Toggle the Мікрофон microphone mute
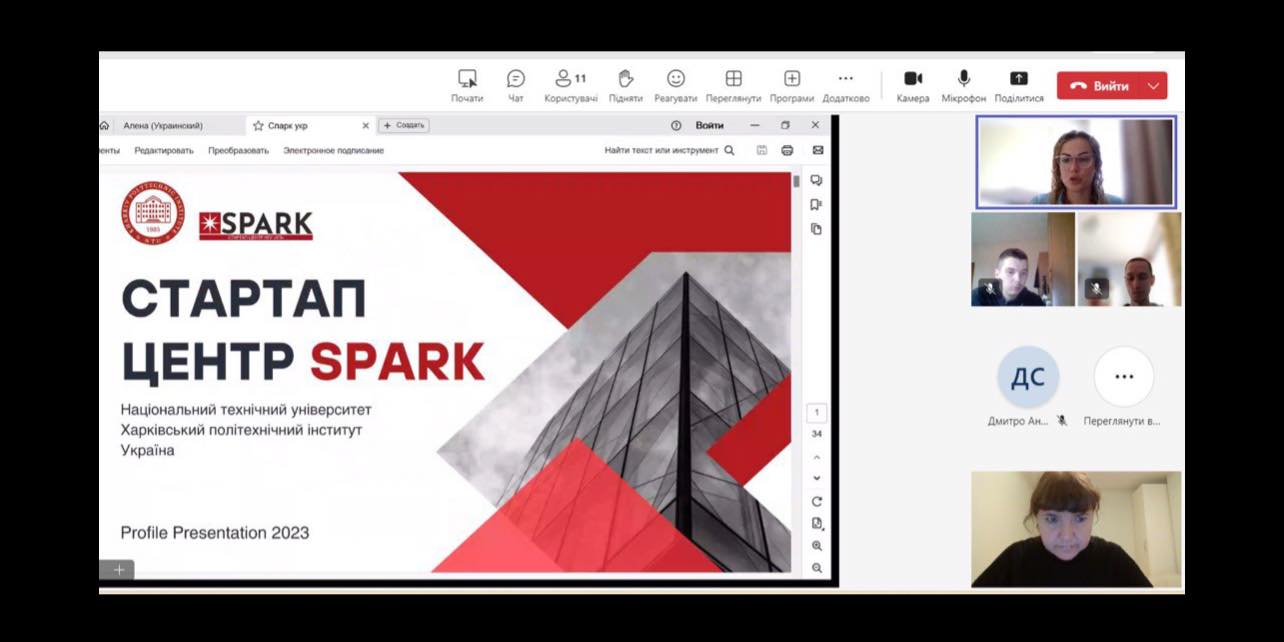This screenshot has width=1284, height=642. (x=963, y=79)
